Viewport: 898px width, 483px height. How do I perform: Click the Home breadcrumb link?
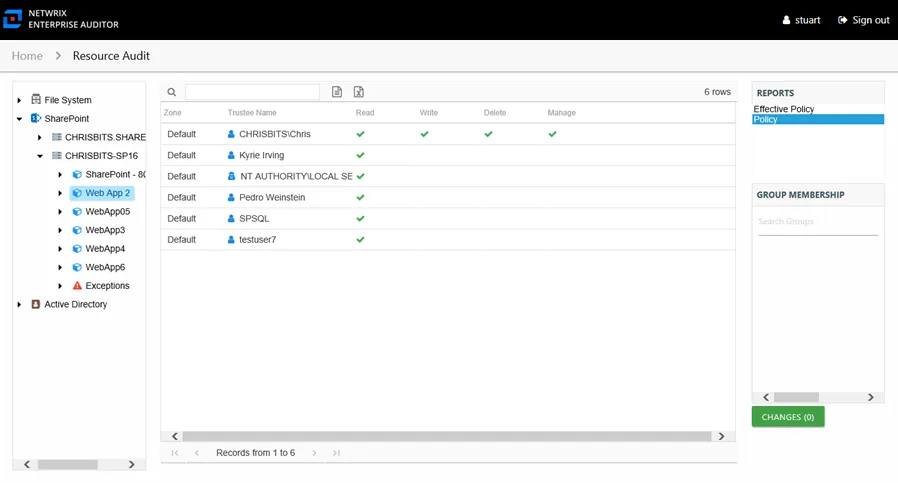[27, 56]
